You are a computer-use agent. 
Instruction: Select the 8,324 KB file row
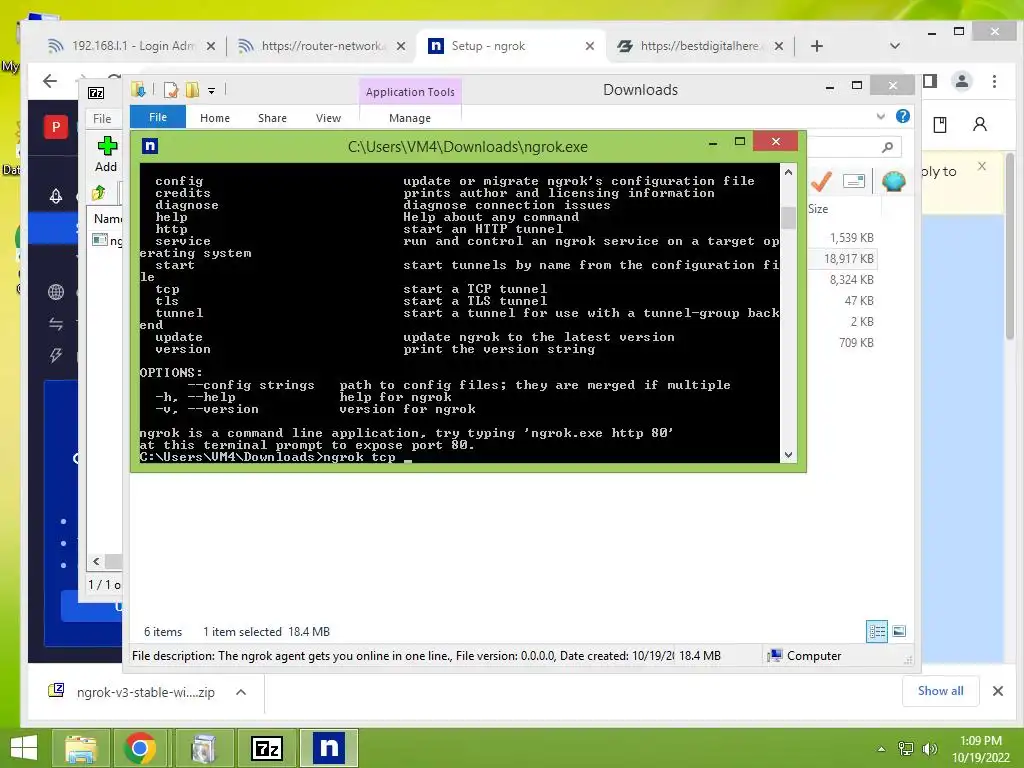tap(842, 280)
